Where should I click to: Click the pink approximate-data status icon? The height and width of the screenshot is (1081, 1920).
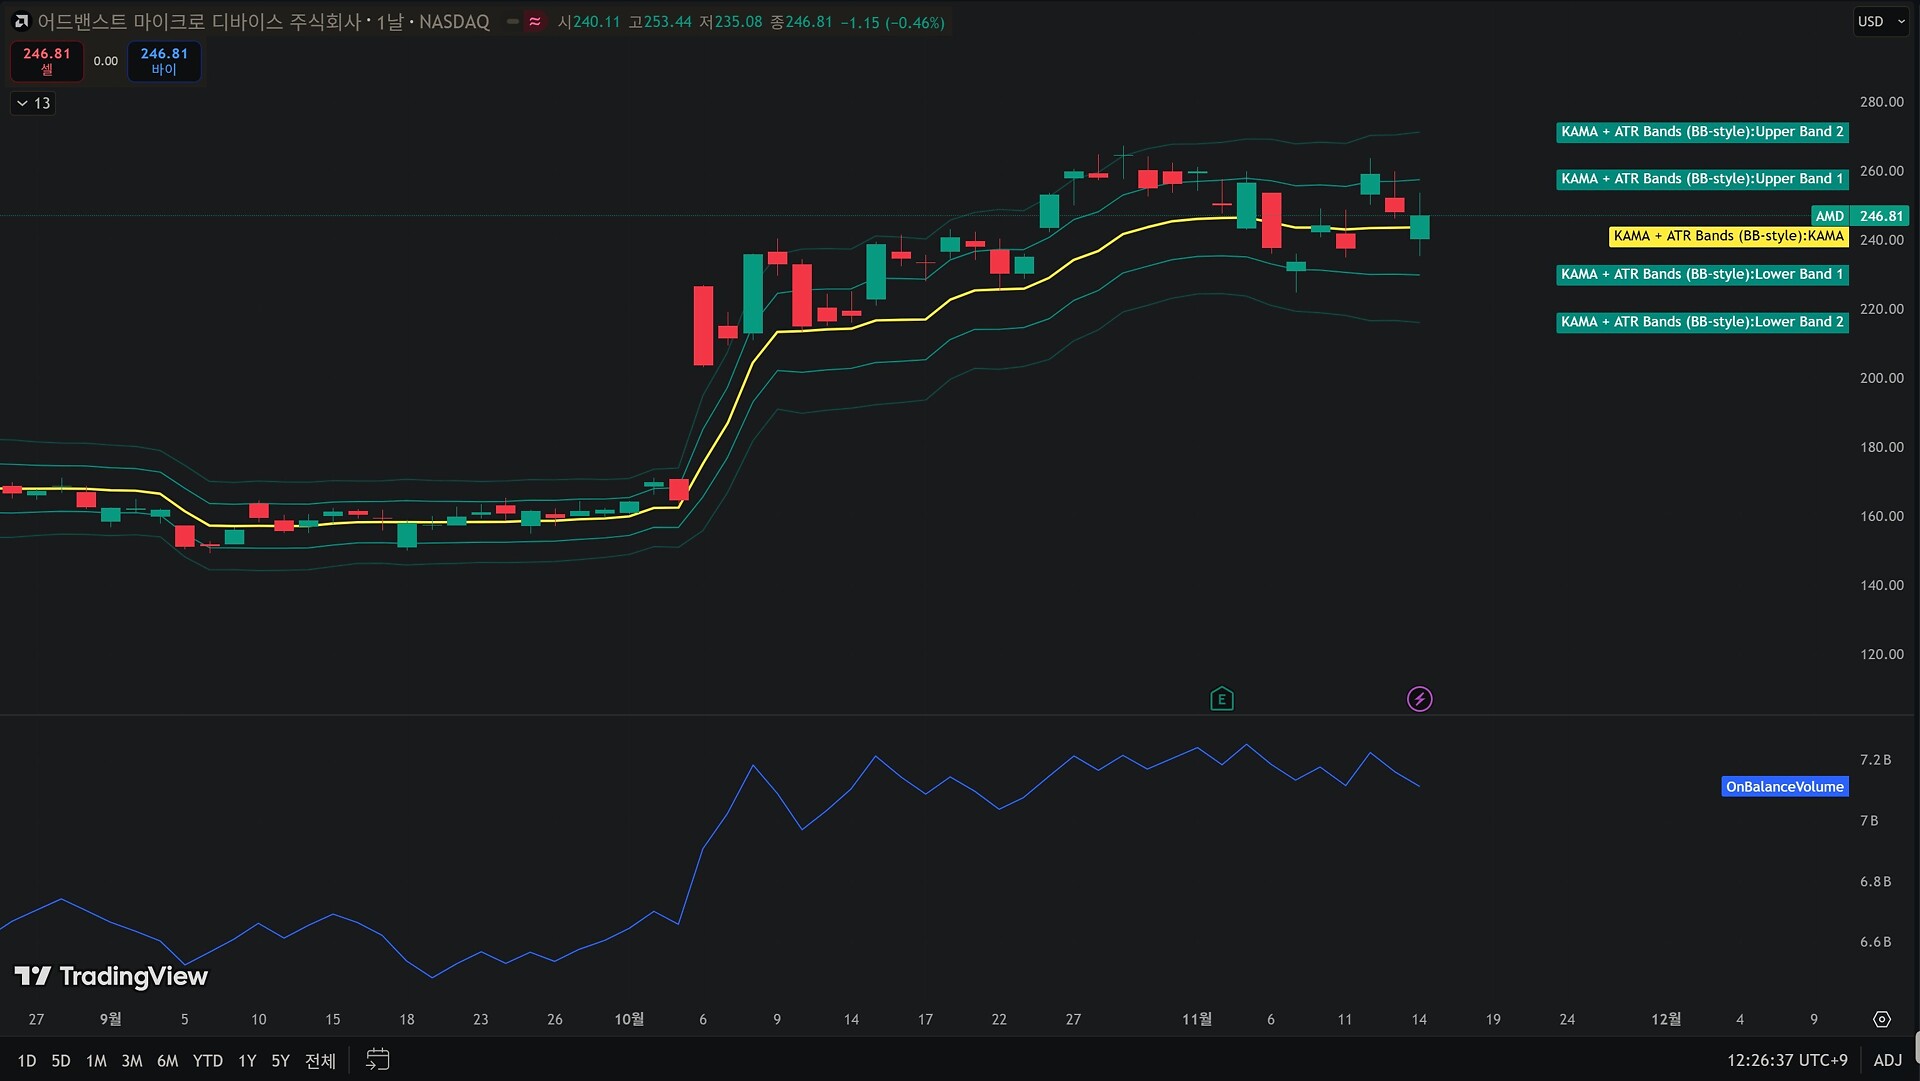point(535,21)
